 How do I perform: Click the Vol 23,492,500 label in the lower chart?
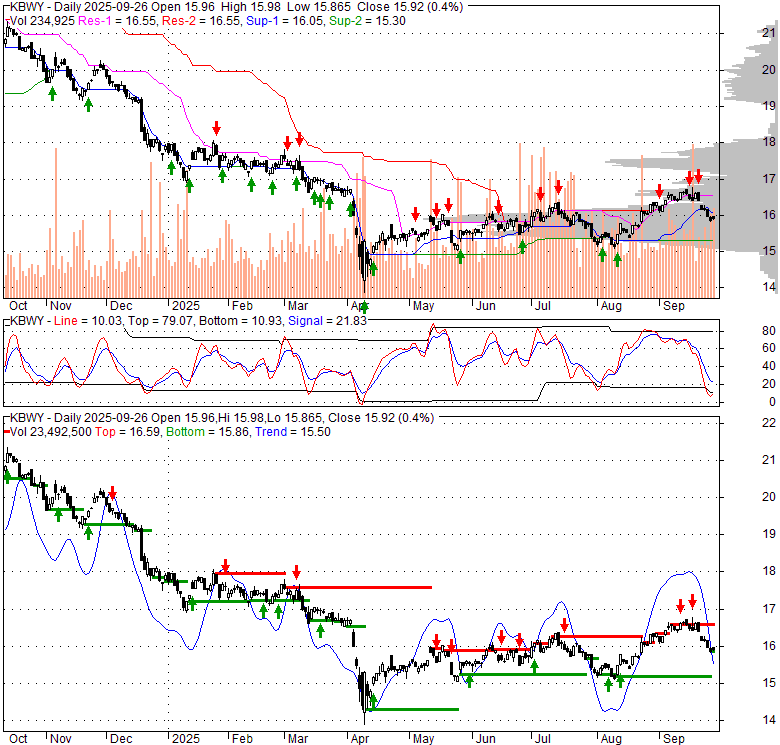51,432
